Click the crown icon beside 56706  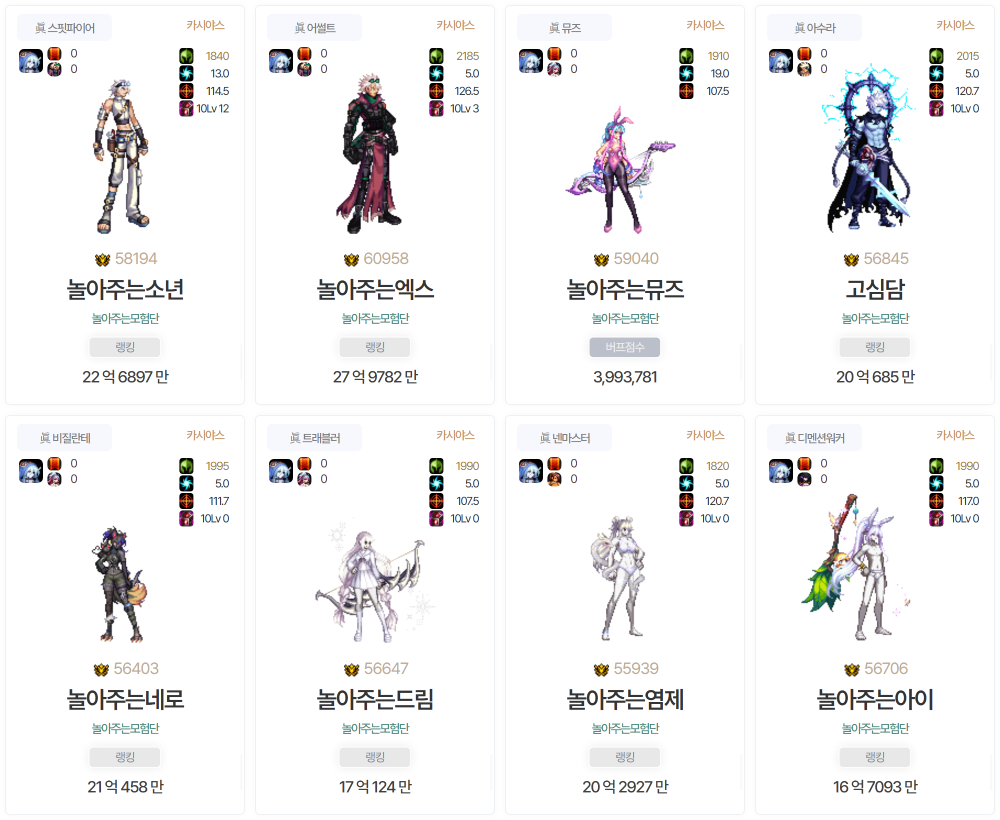(852, 670)
